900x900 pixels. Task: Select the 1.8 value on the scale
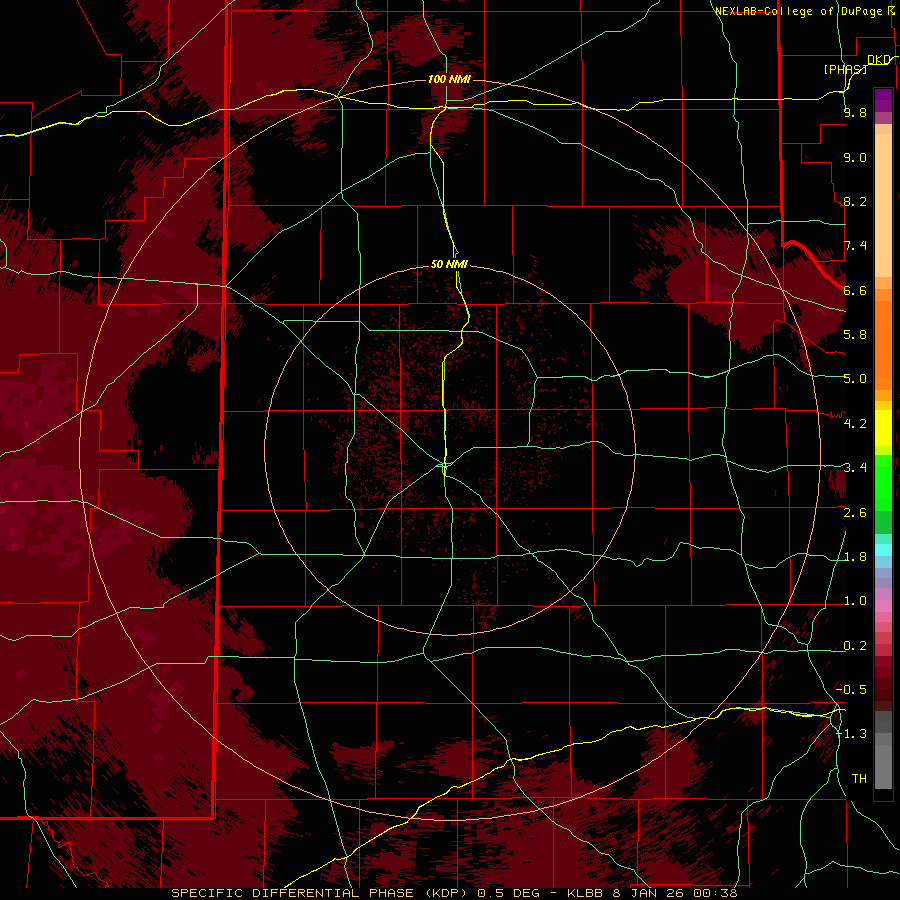(x=855, y=557)
